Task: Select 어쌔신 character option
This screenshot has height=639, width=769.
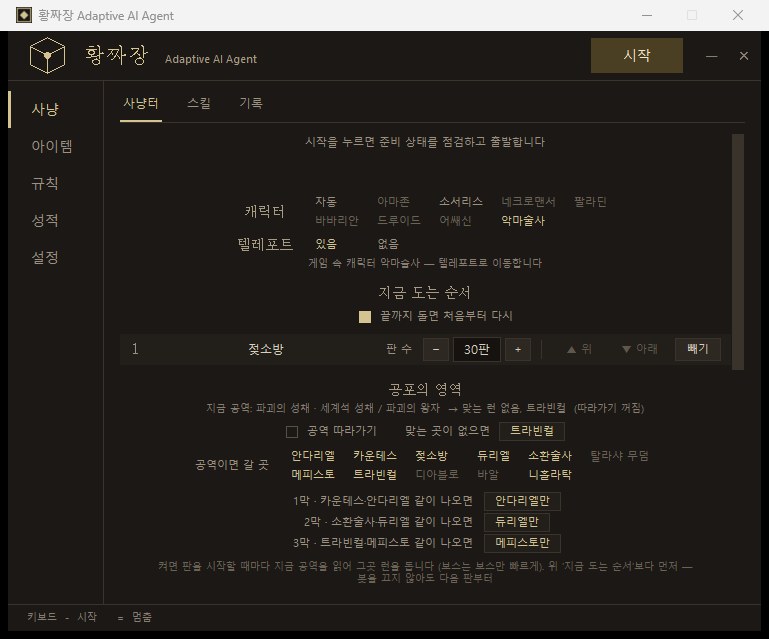Action: click(455, 221)
